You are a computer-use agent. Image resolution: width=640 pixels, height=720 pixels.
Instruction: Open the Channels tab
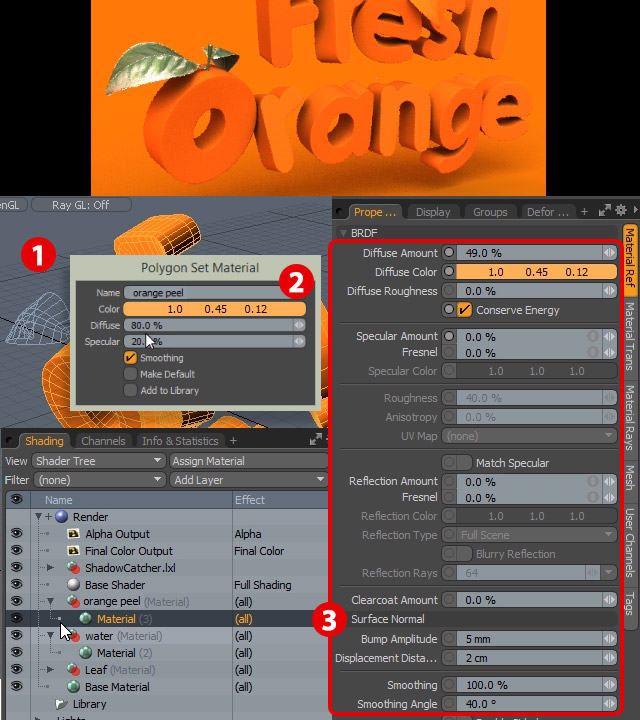[103, 441]
